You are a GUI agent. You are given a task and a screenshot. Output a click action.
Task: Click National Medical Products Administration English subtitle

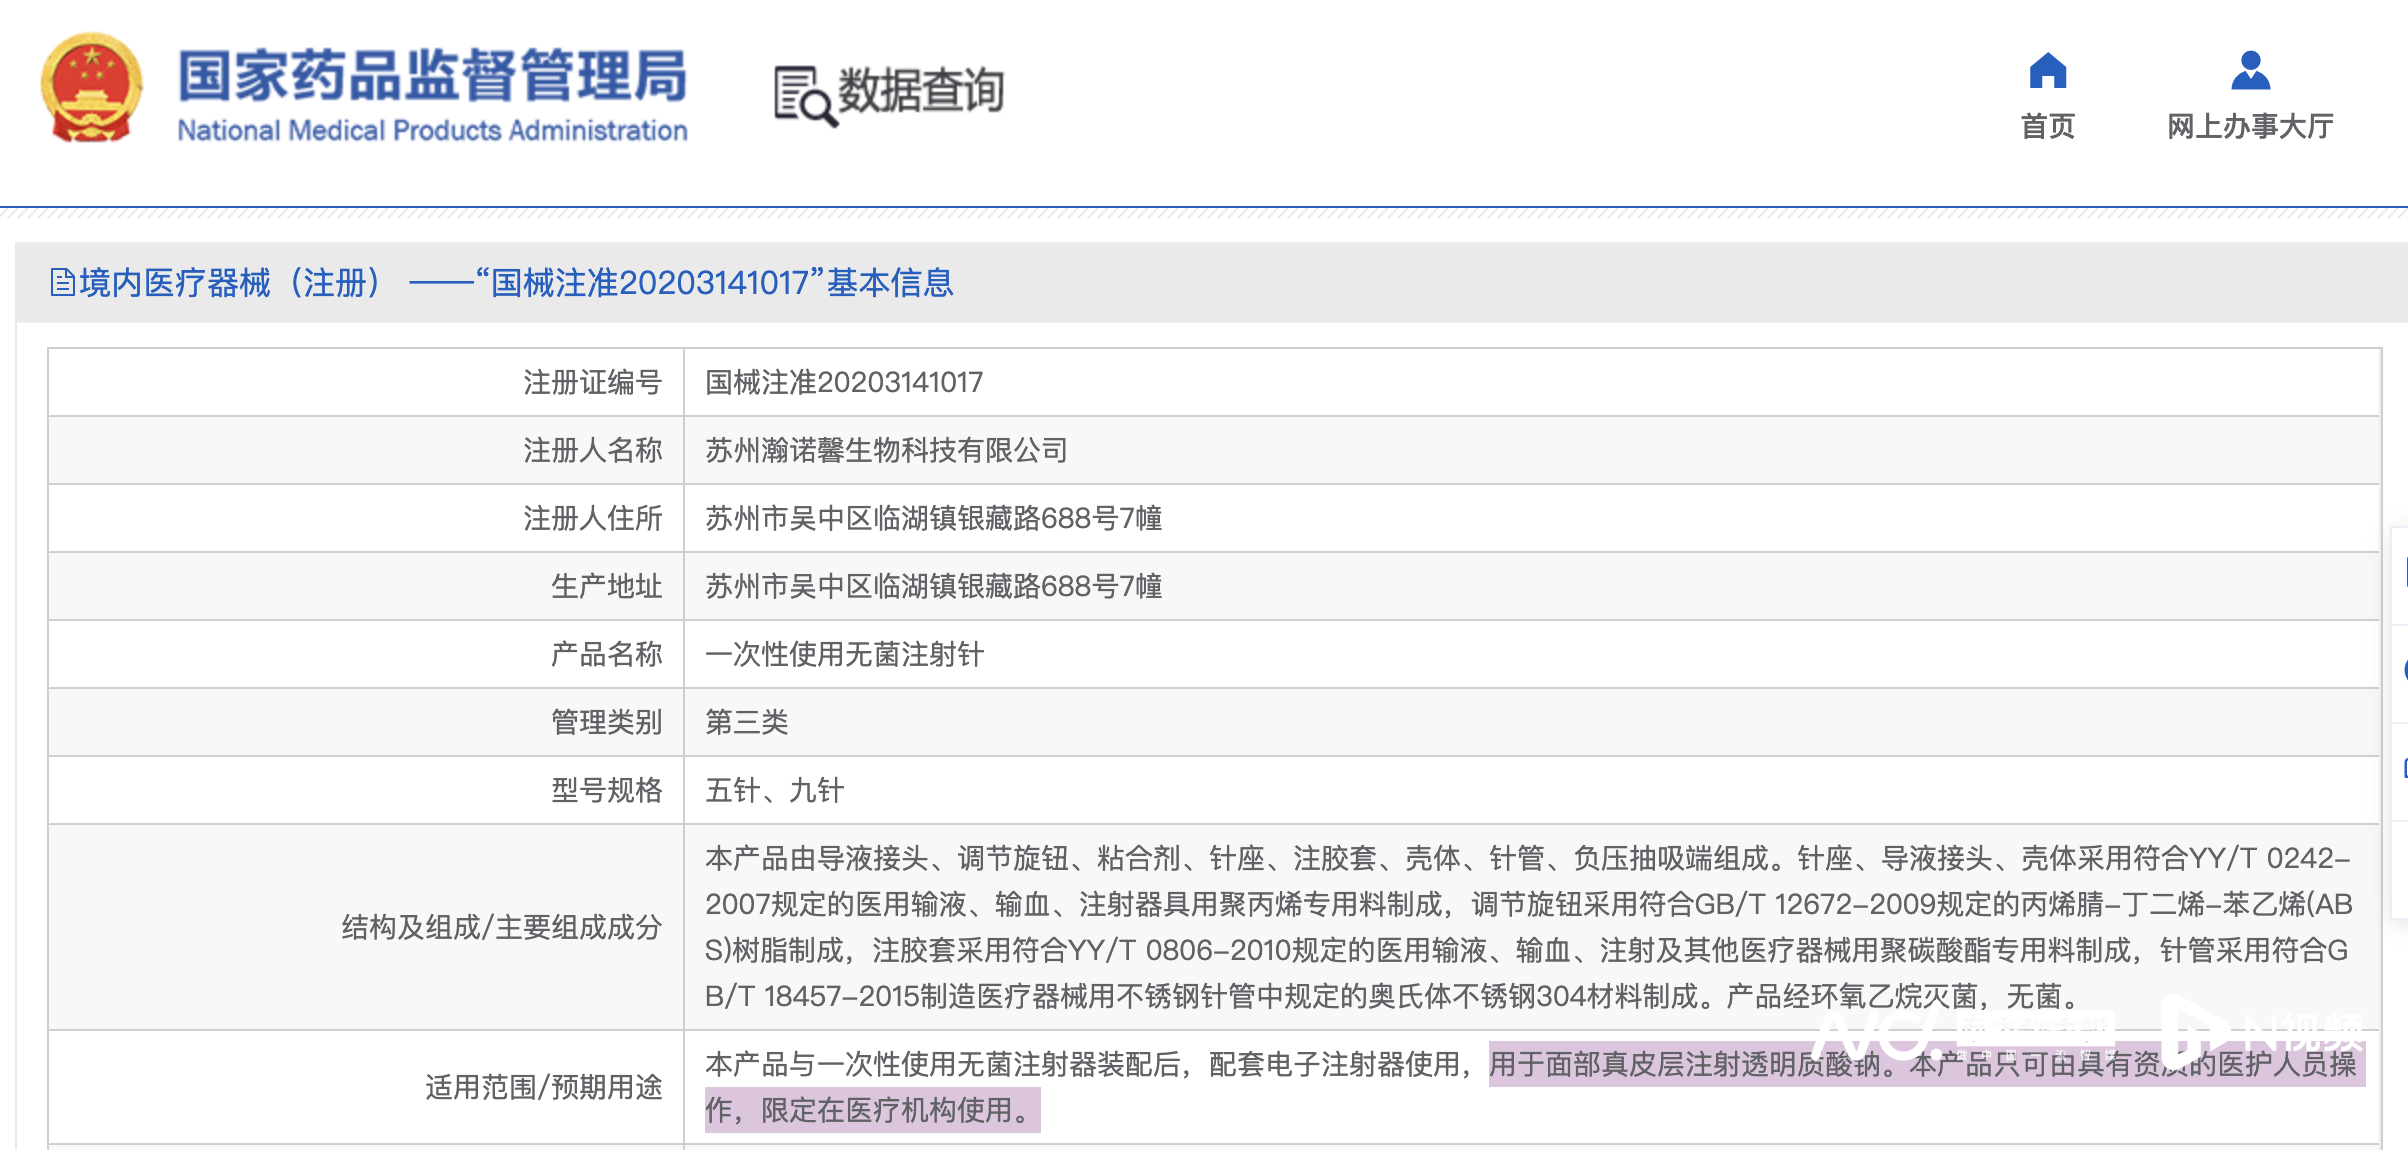tap(432, 131)
